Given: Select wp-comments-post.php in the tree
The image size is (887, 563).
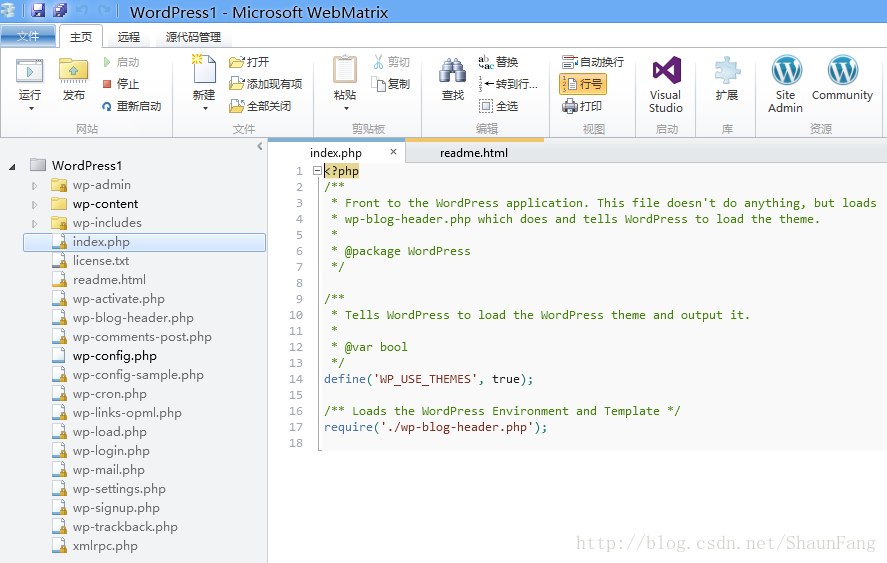Looking at the screenshot, I should (142, 337).
